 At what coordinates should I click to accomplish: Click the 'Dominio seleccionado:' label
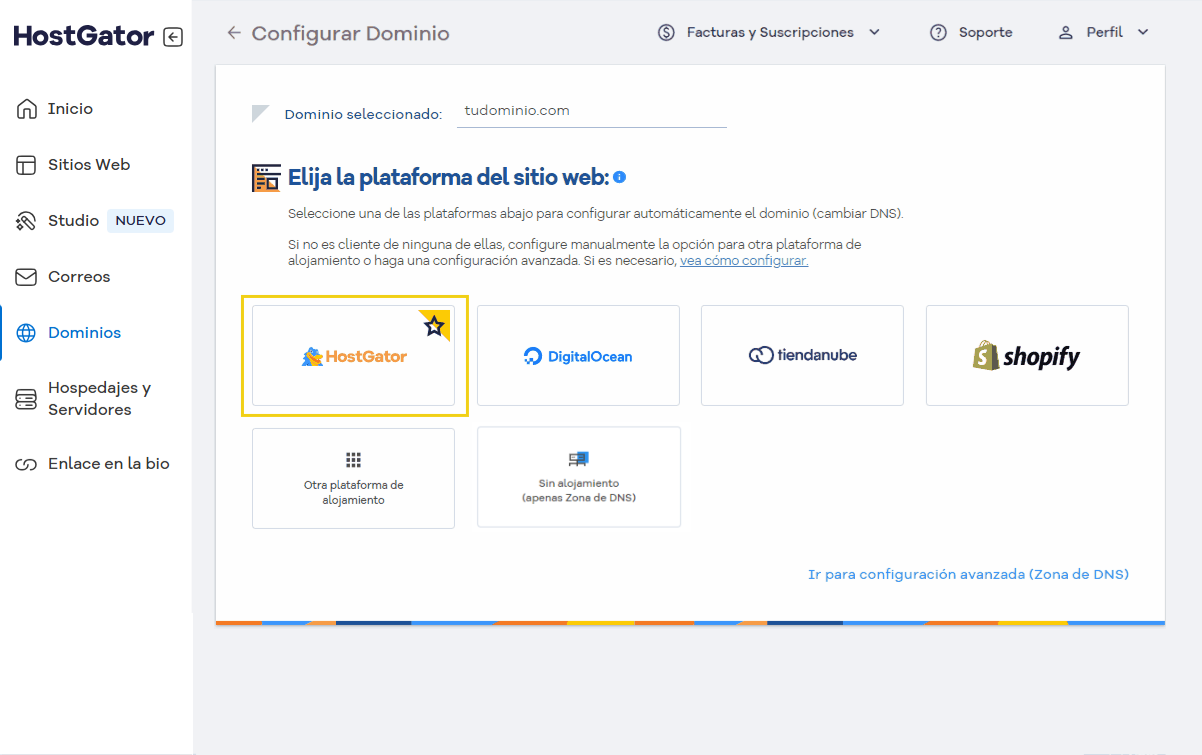[x=363, y=114]
